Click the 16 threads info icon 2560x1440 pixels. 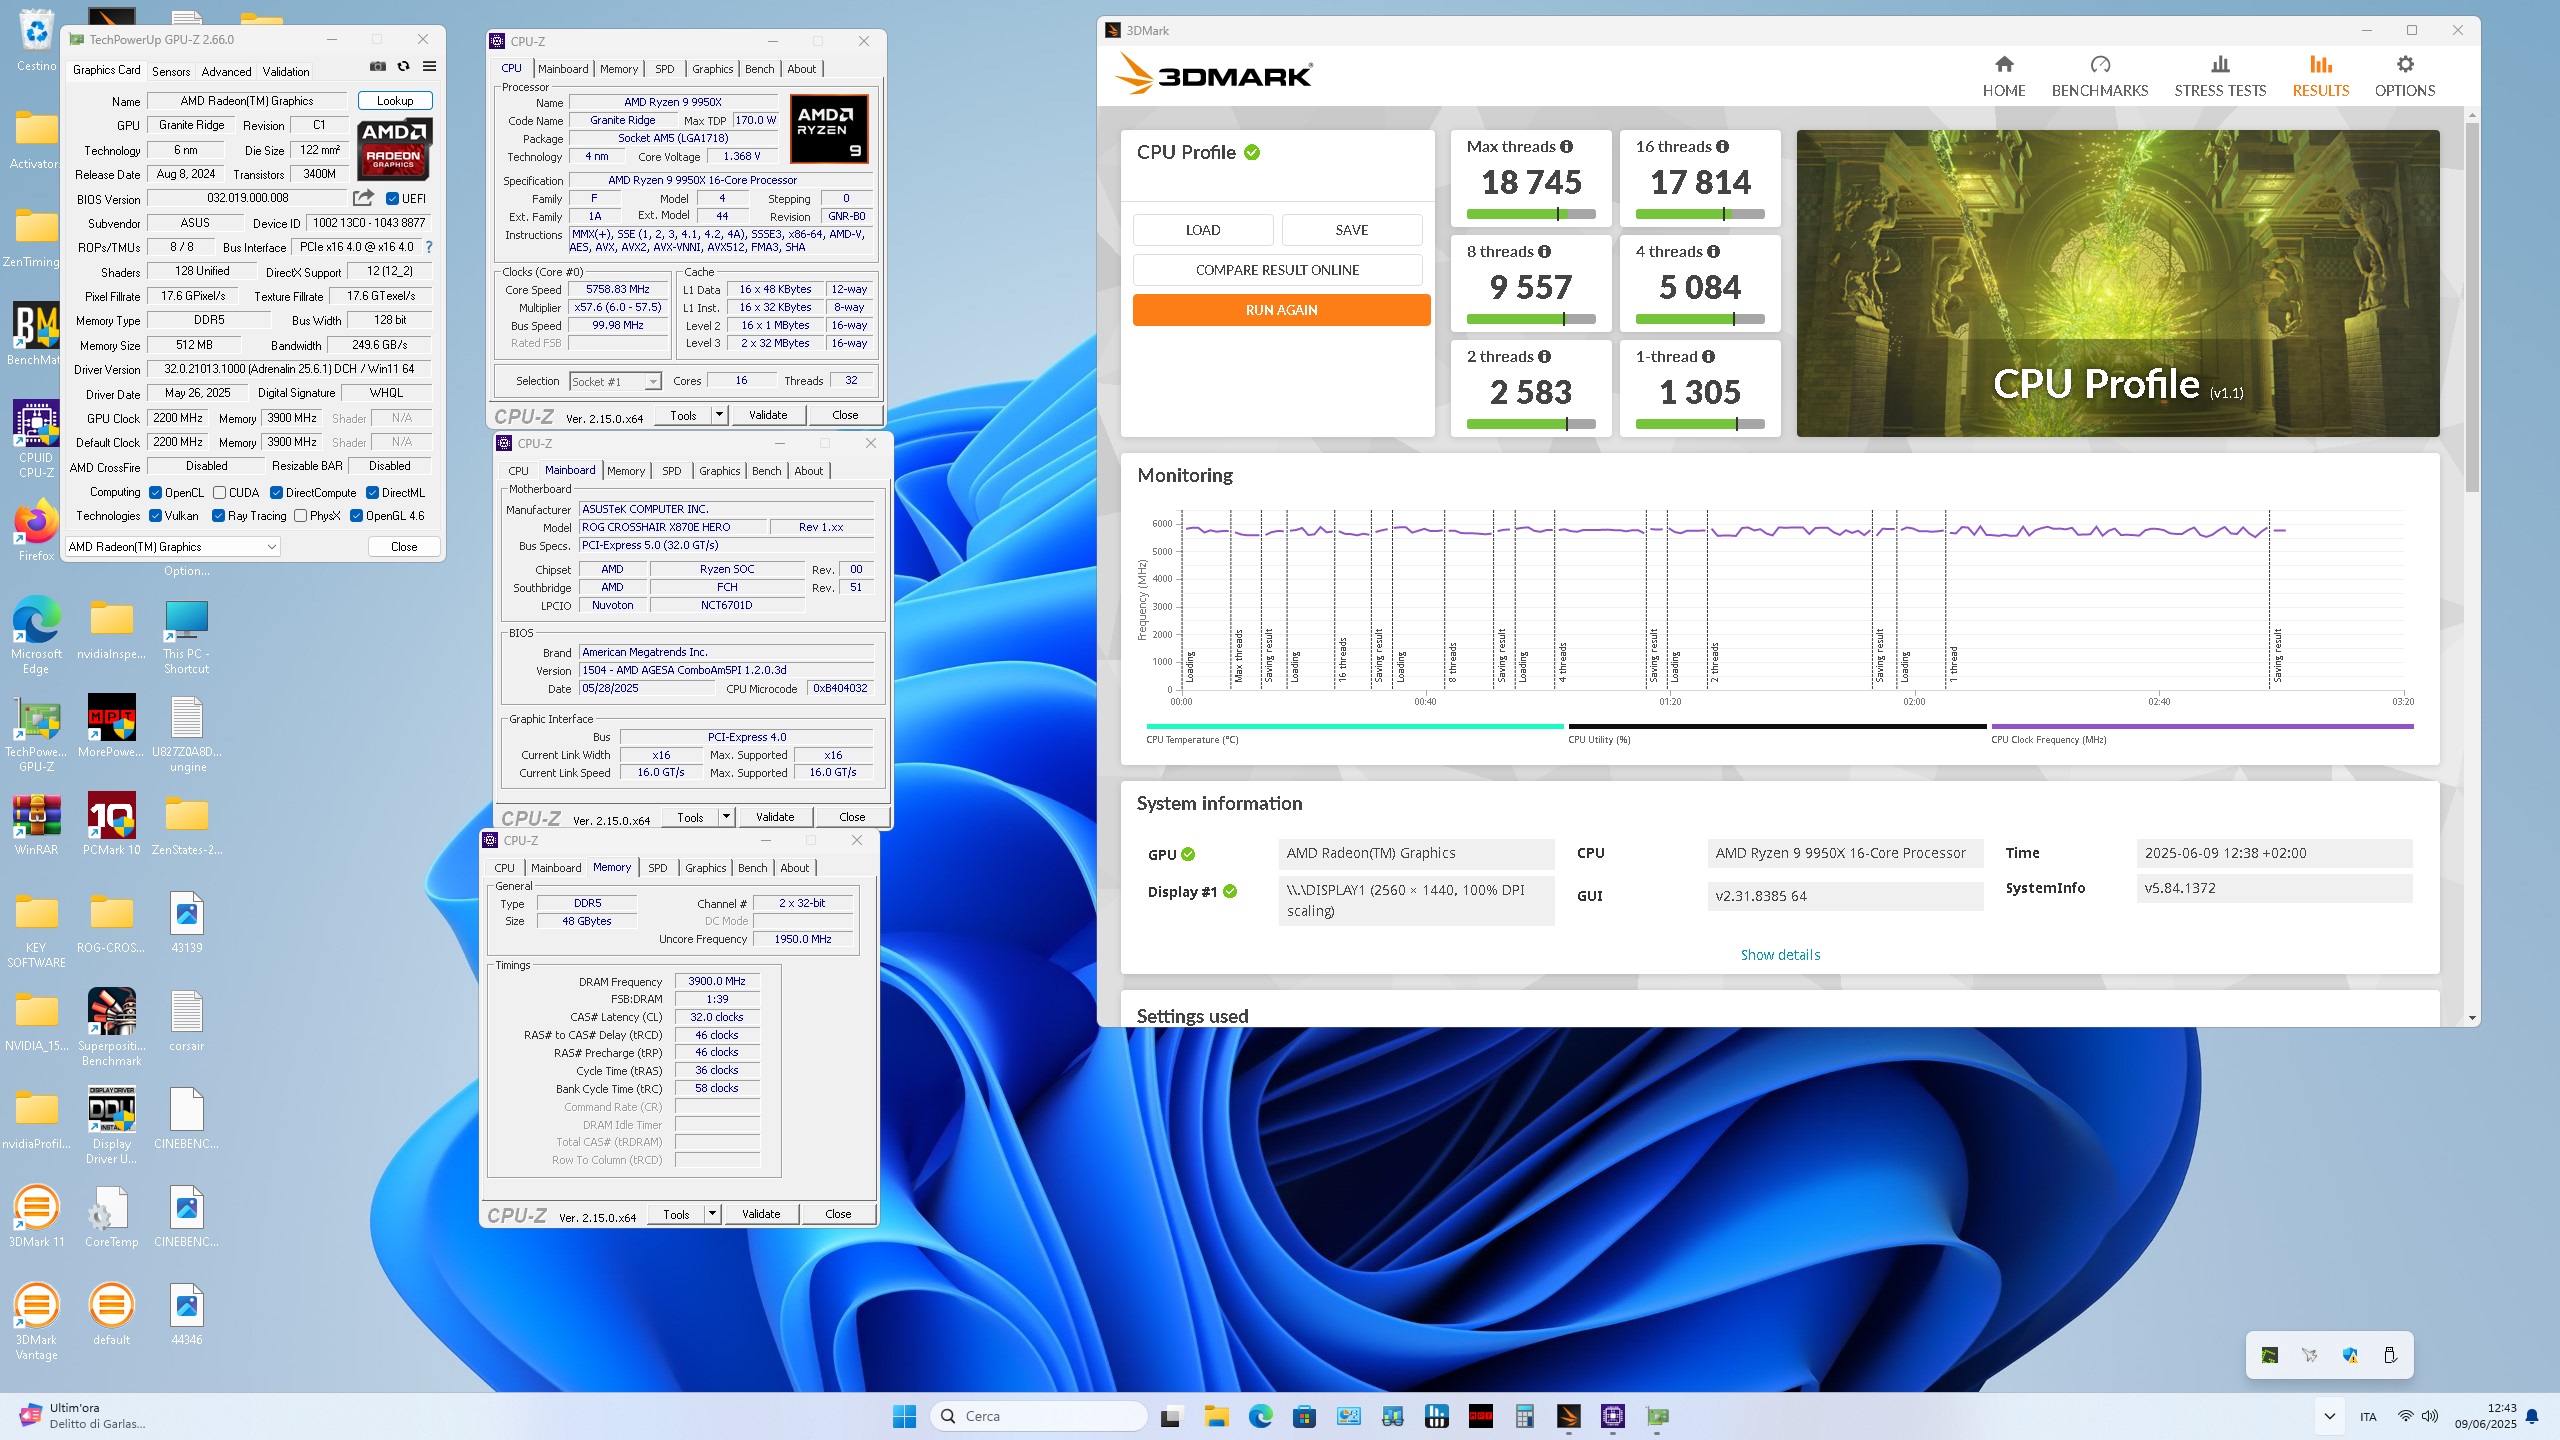1722,146
